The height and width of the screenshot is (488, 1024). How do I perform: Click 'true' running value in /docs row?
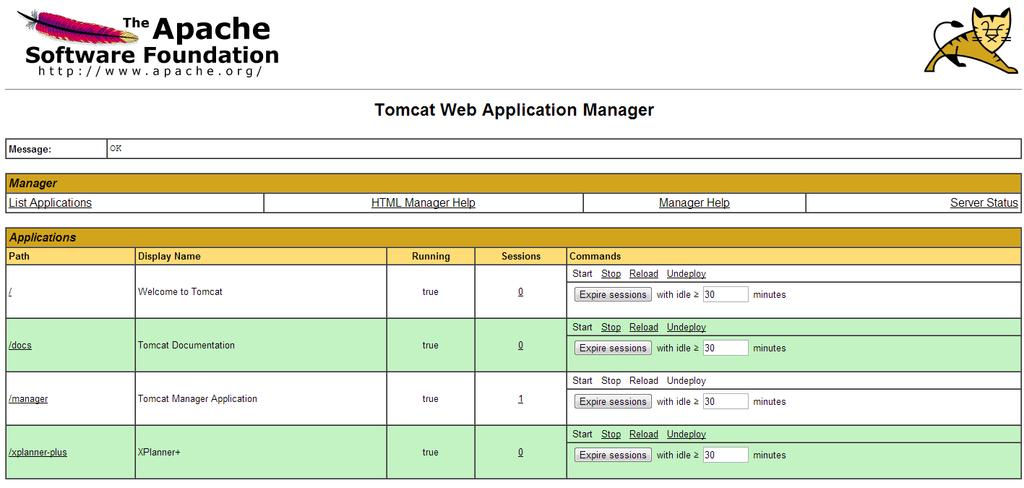click(x=430, y=345)
